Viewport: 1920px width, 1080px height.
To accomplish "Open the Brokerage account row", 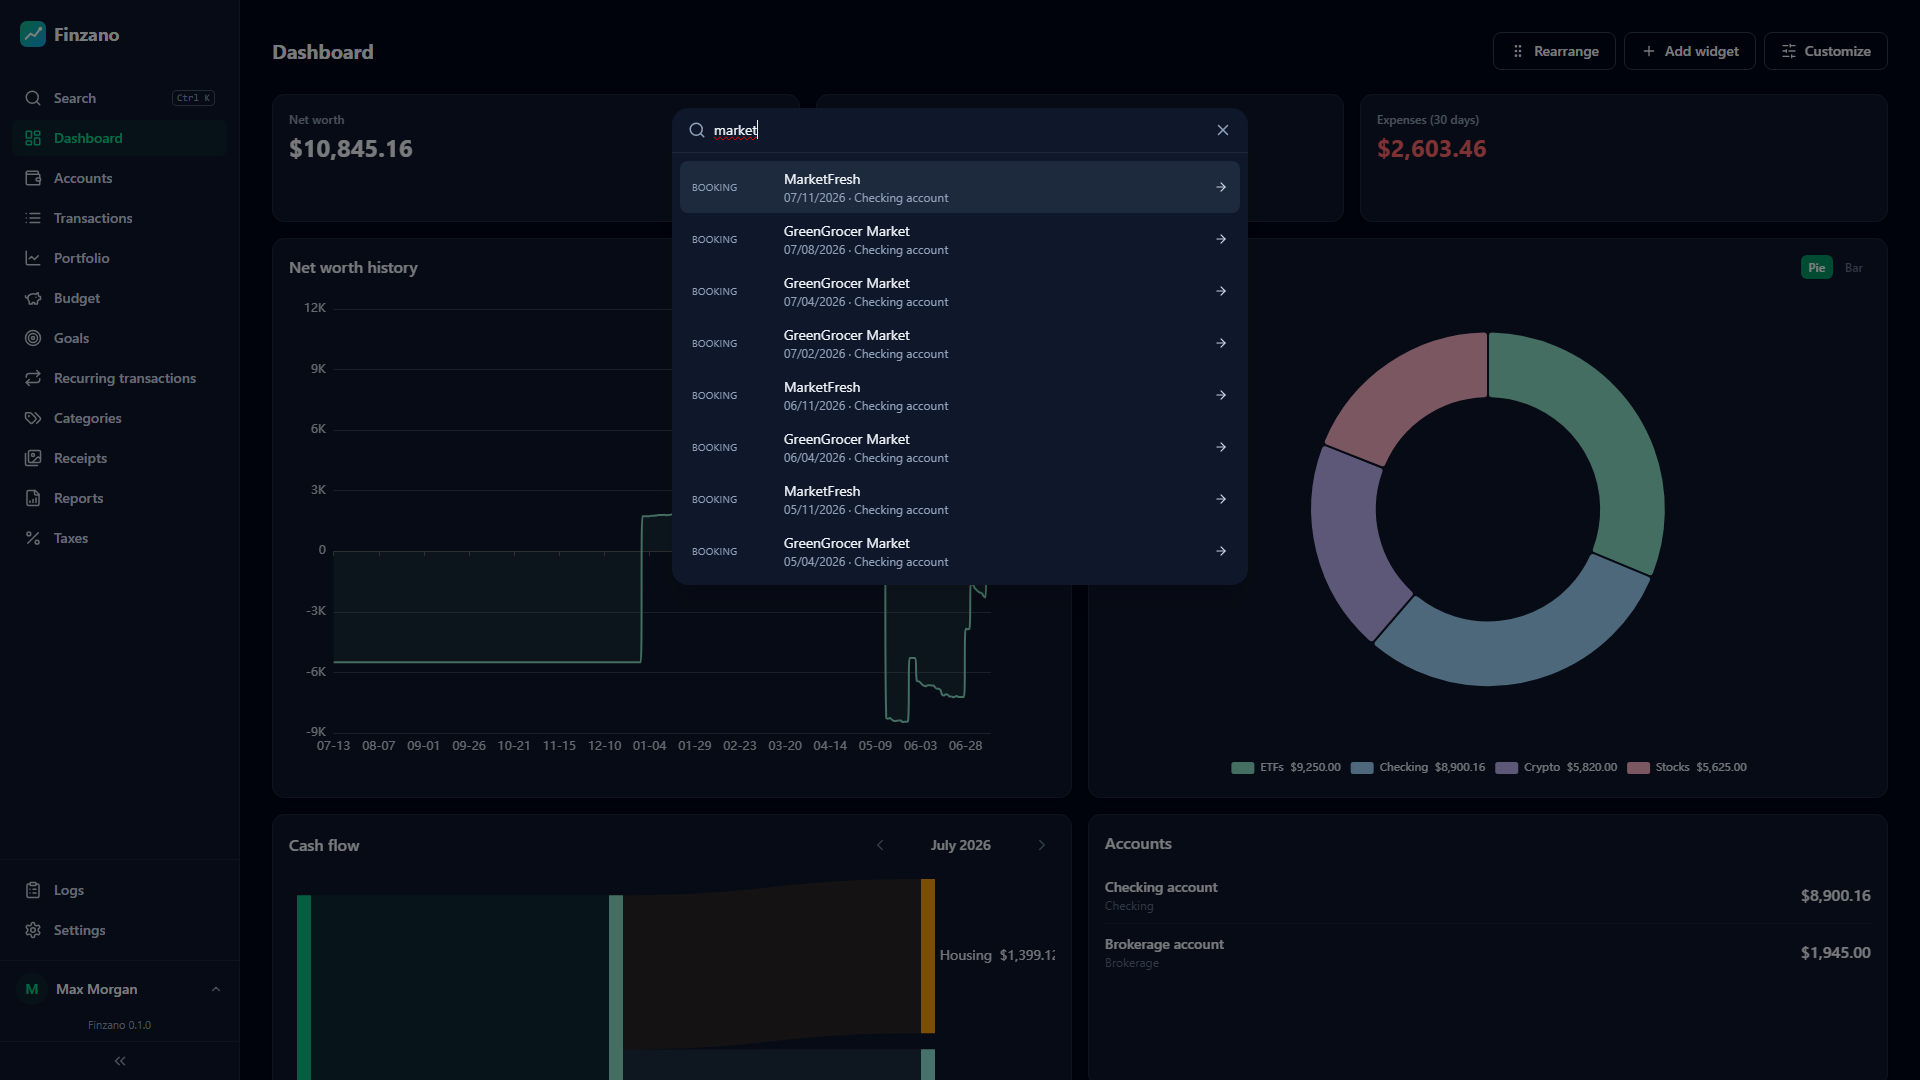I will coord(1487,952).
